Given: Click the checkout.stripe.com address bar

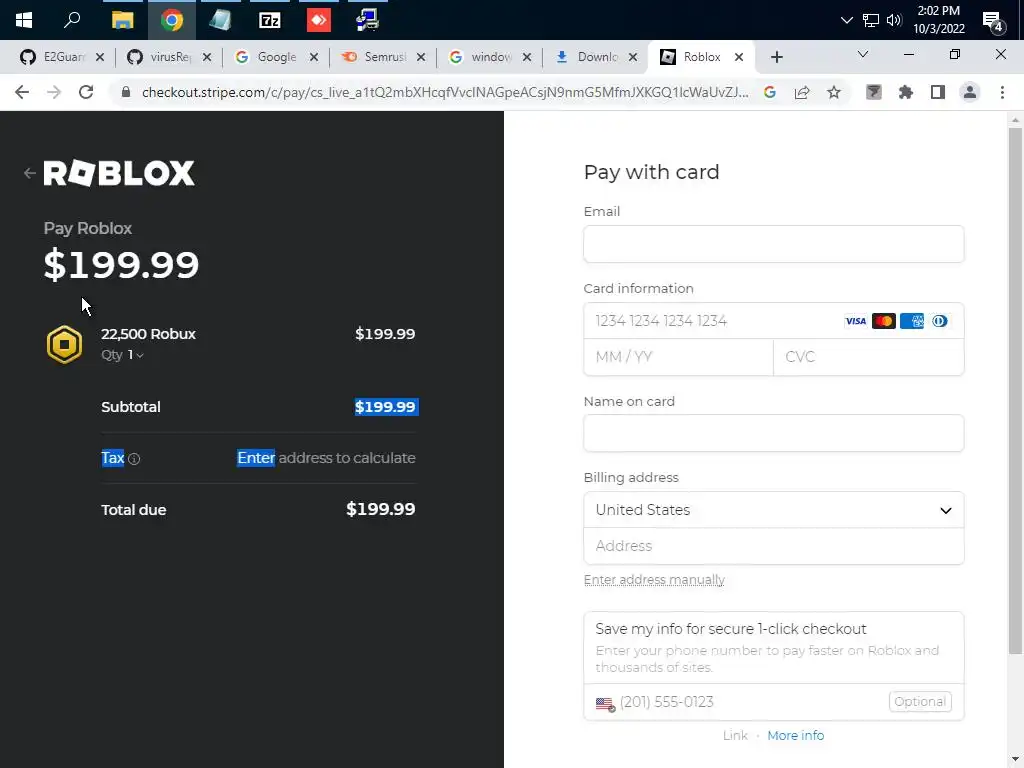Looking at the screenshot, I should point(445,93).
